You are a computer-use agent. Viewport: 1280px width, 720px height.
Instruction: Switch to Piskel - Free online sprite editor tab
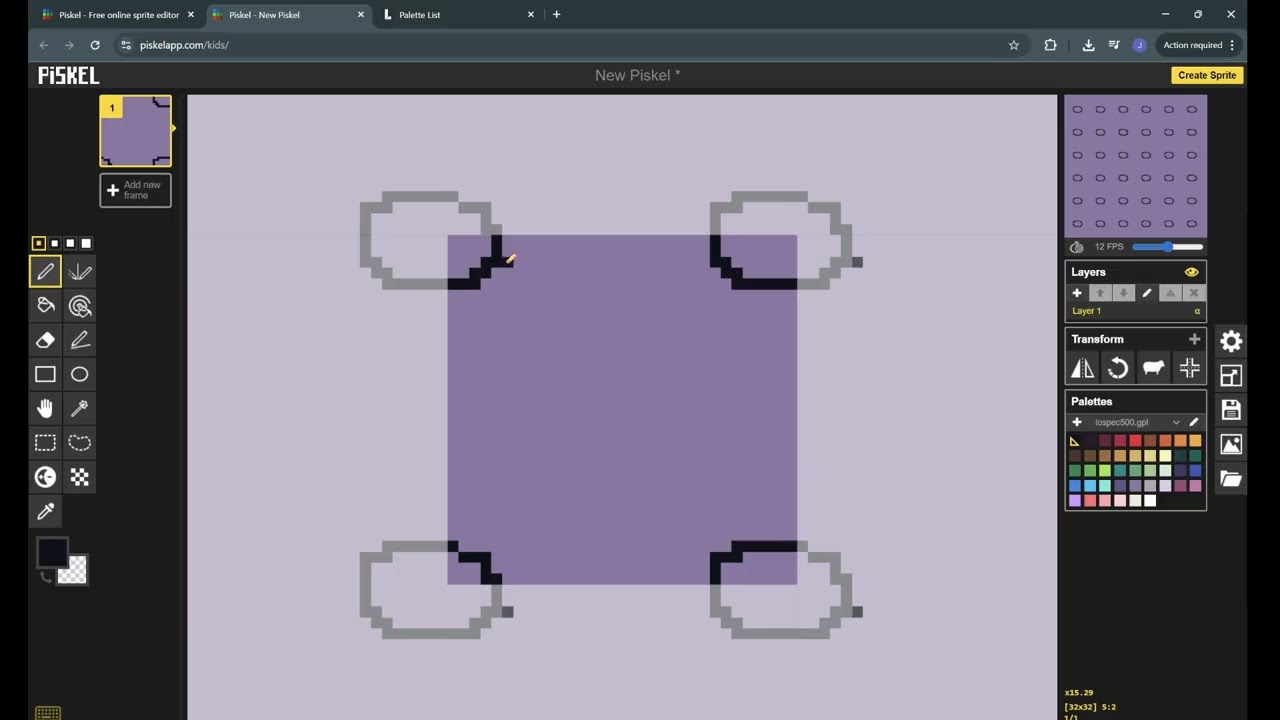point(118,15)
